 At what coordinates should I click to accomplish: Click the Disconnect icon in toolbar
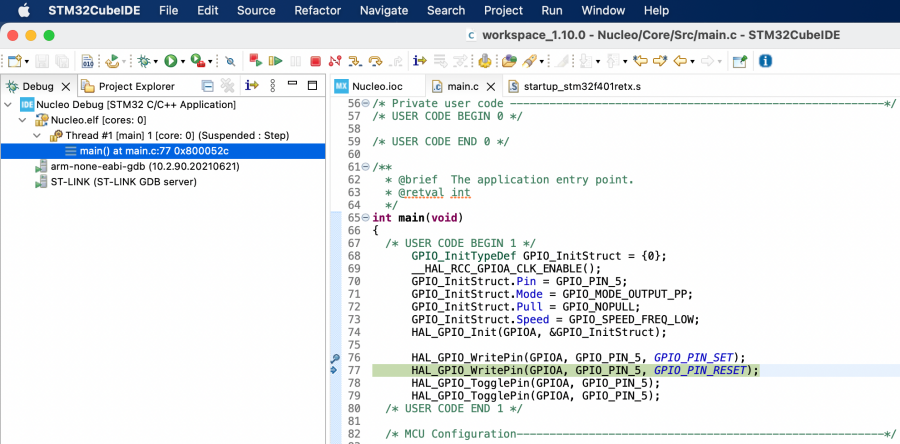tap(336, 61)
